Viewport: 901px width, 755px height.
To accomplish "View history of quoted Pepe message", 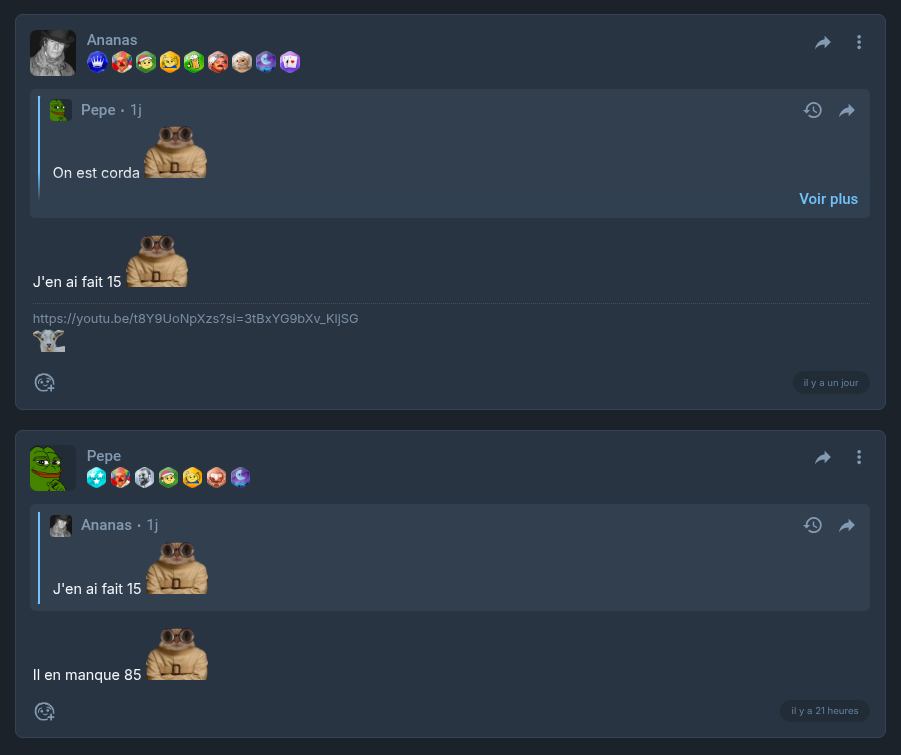I will 813,110.
